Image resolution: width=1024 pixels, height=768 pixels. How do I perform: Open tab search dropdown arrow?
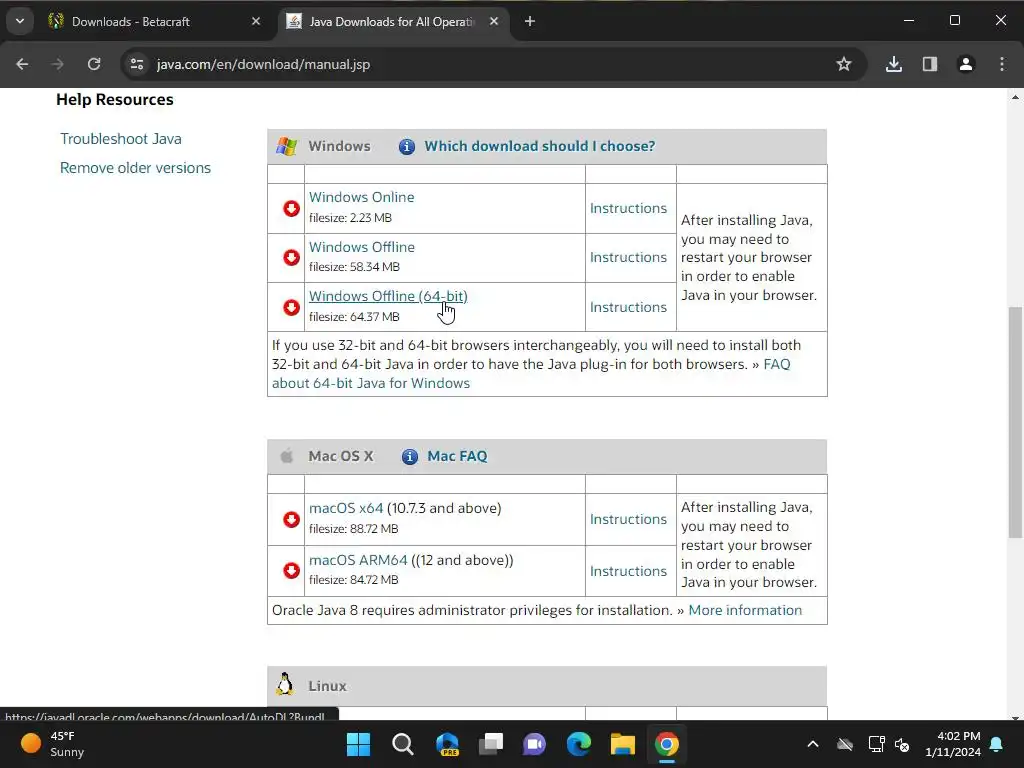20,22
